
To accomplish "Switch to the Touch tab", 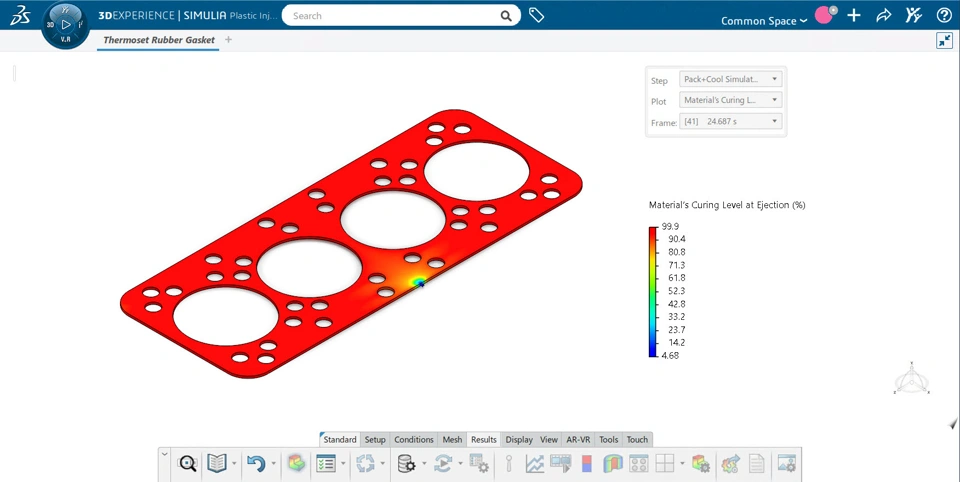I will [x=637, y=440].
